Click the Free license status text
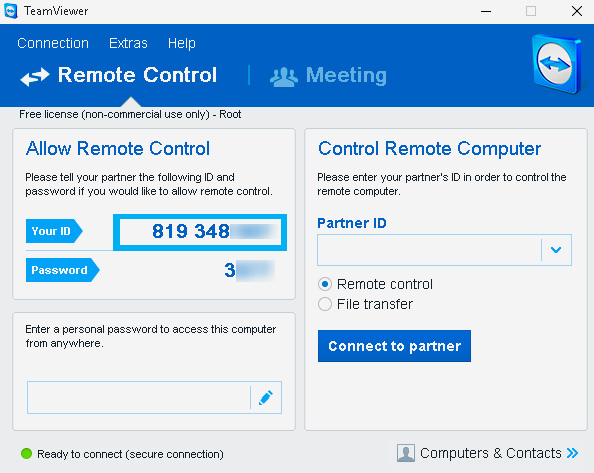 pyautogui.click(x=130, y=114)
